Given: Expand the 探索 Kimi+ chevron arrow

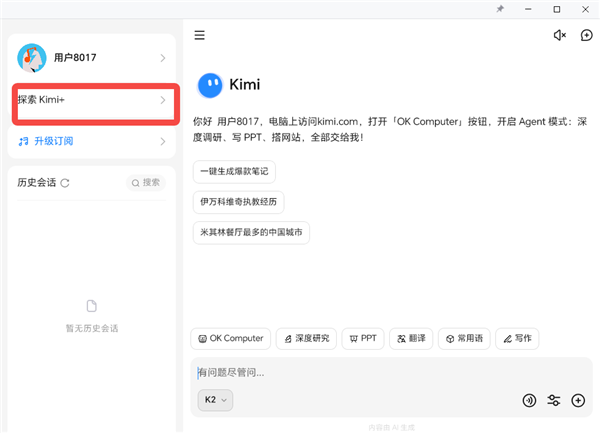Looking at the screenshot, I should click(163, 100).
